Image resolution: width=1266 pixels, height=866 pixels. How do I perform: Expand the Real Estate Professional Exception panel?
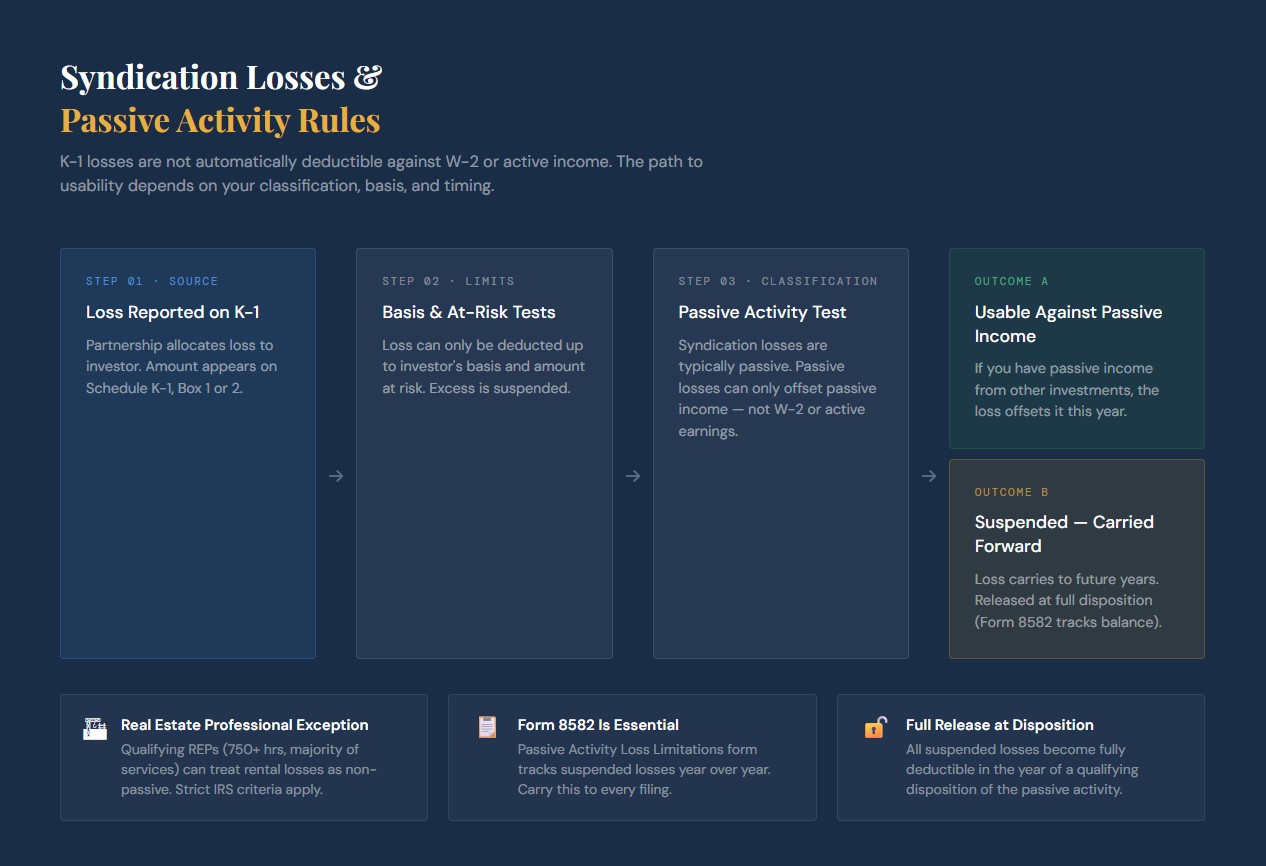pos(243,757)
